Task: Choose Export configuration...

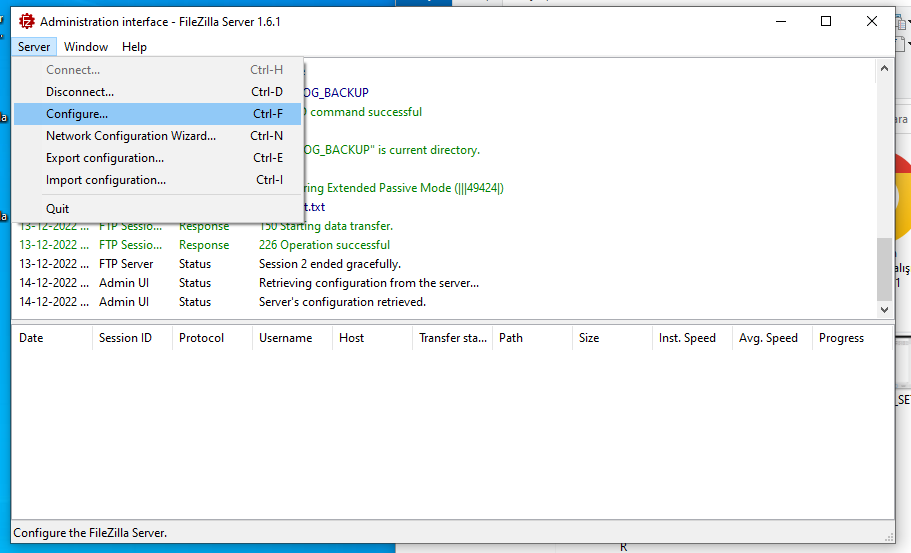Action: pos(157,158)
